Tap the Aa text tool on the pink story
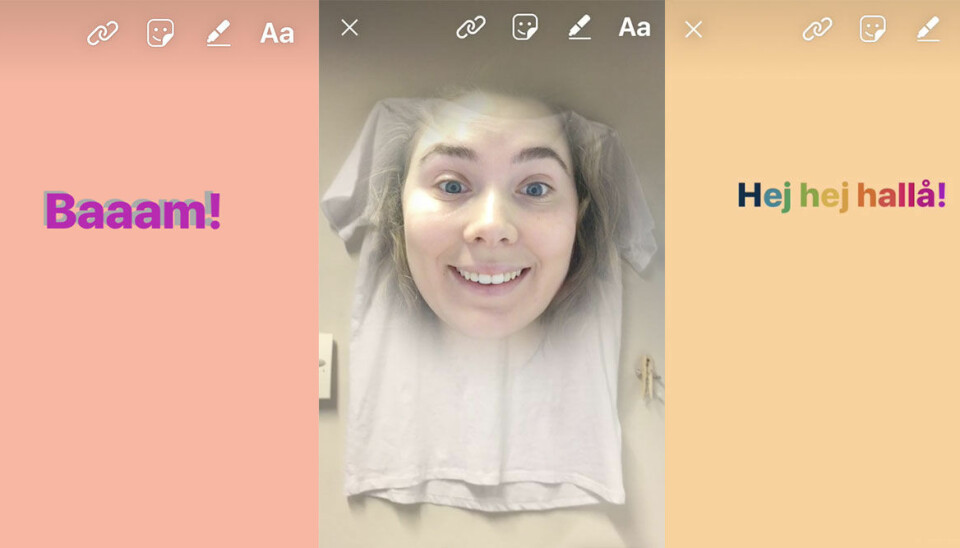Image resolution: width=960 pixels, height=548 pixels. [277, 33]
